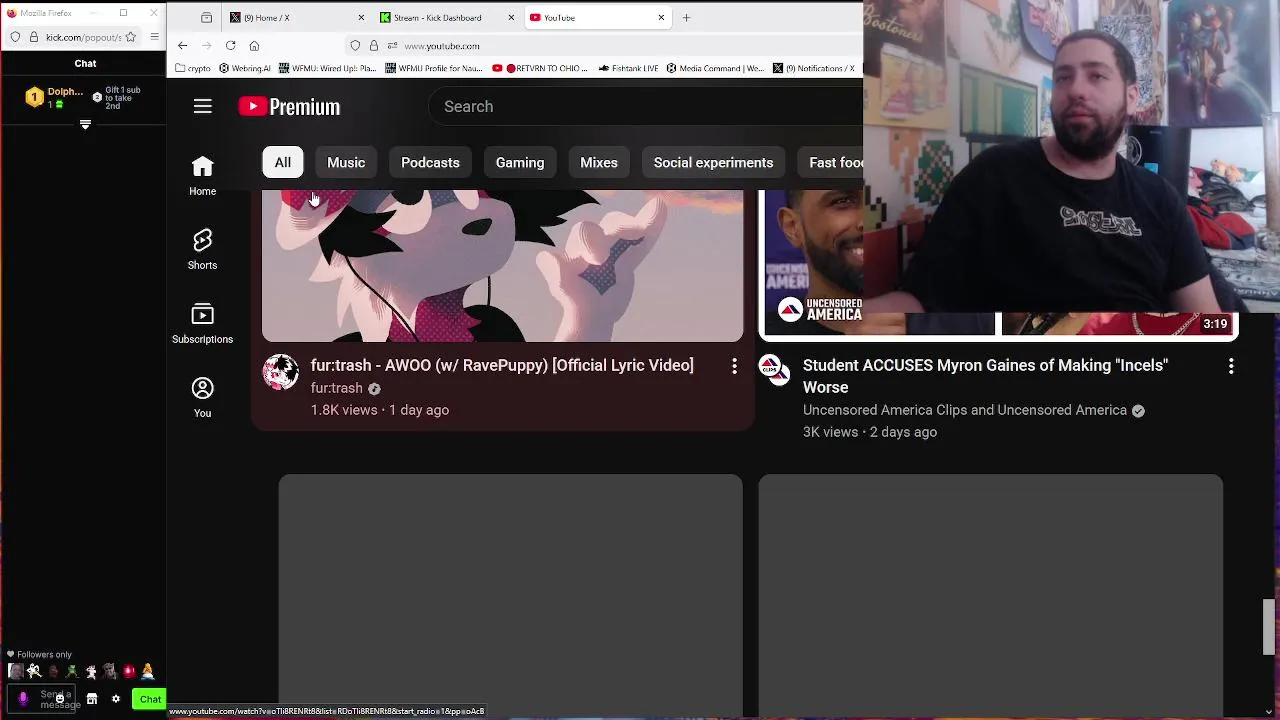
Task: Bookmark the kick.com popout page with star
Action: pos(131,37)
